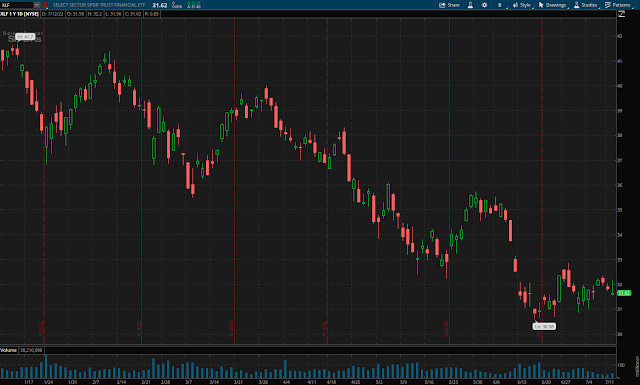Click the 42 price axis label
The image size is (640, 385).
[x=620, y=36]
